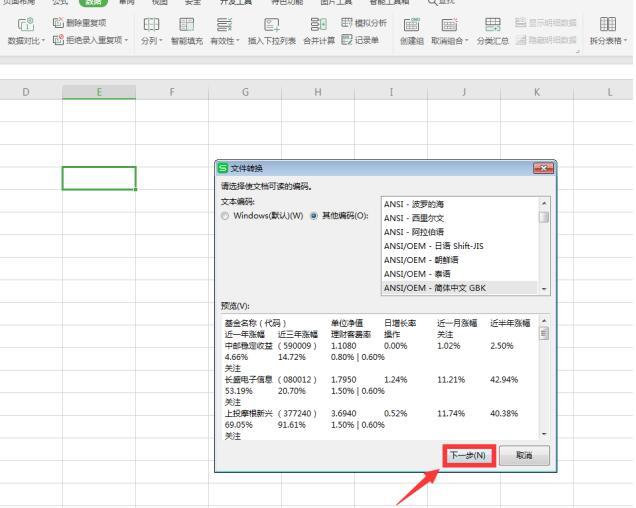The image size is (636, 508).
Task: Click the 拆分表格 split table icon
Action: 608,24
